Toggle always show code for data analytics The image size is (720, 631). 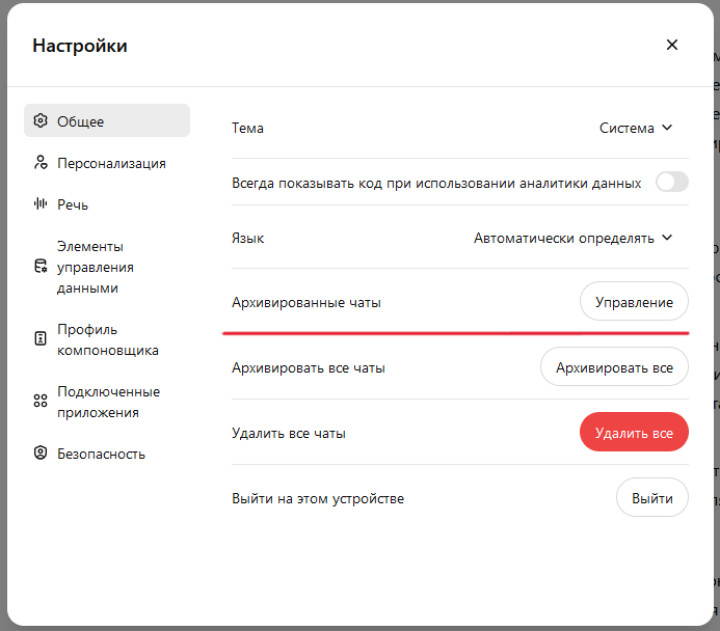click(672, 182)
